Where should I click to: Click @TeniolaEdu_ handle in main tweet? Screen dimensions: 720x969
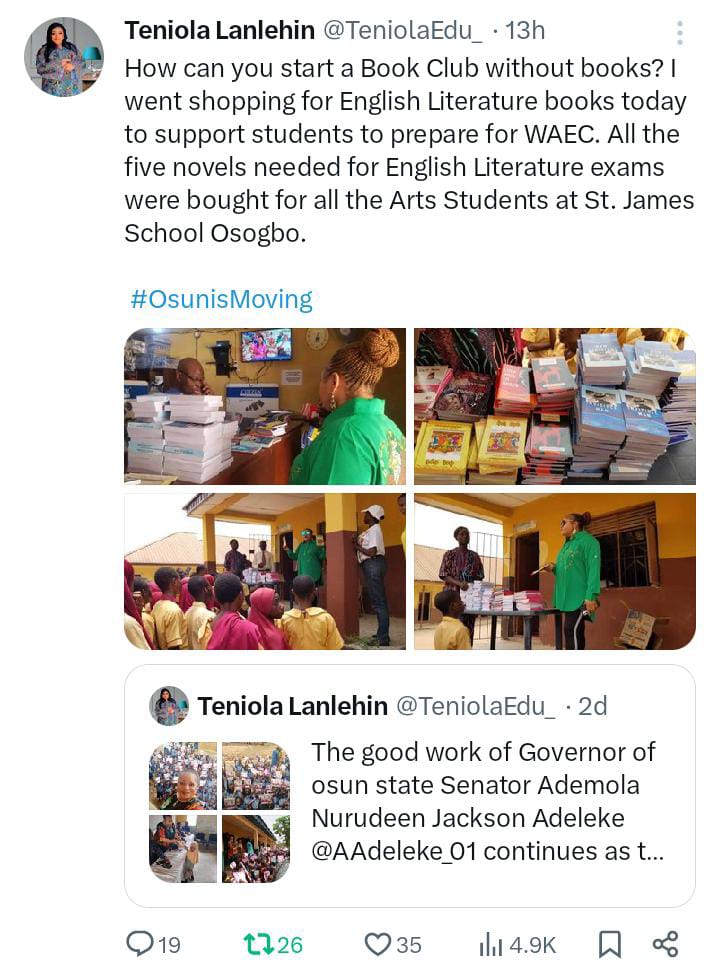[403, 30]
